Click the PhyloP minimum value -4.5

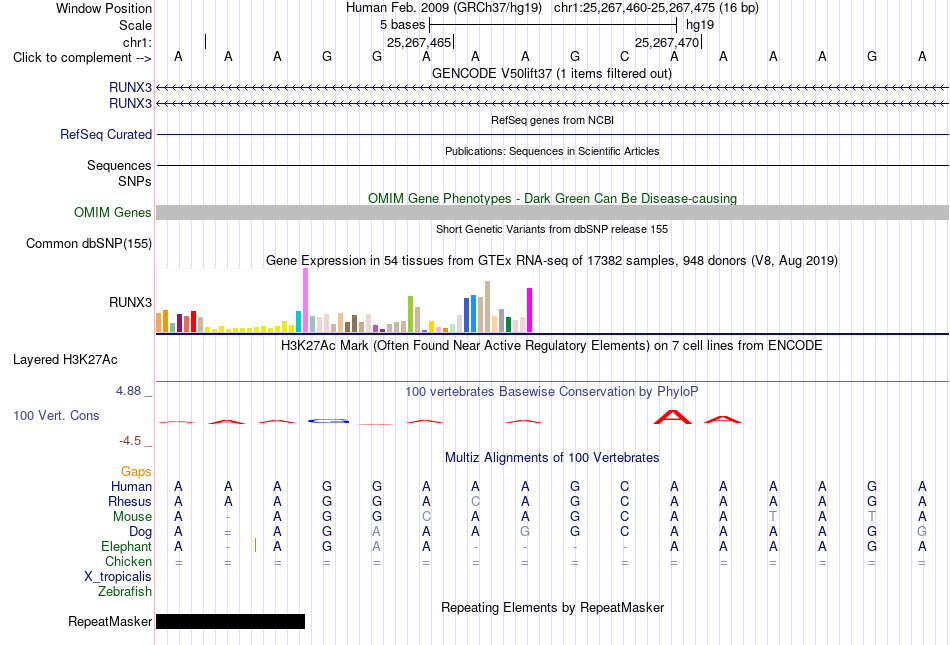point(130,441)
